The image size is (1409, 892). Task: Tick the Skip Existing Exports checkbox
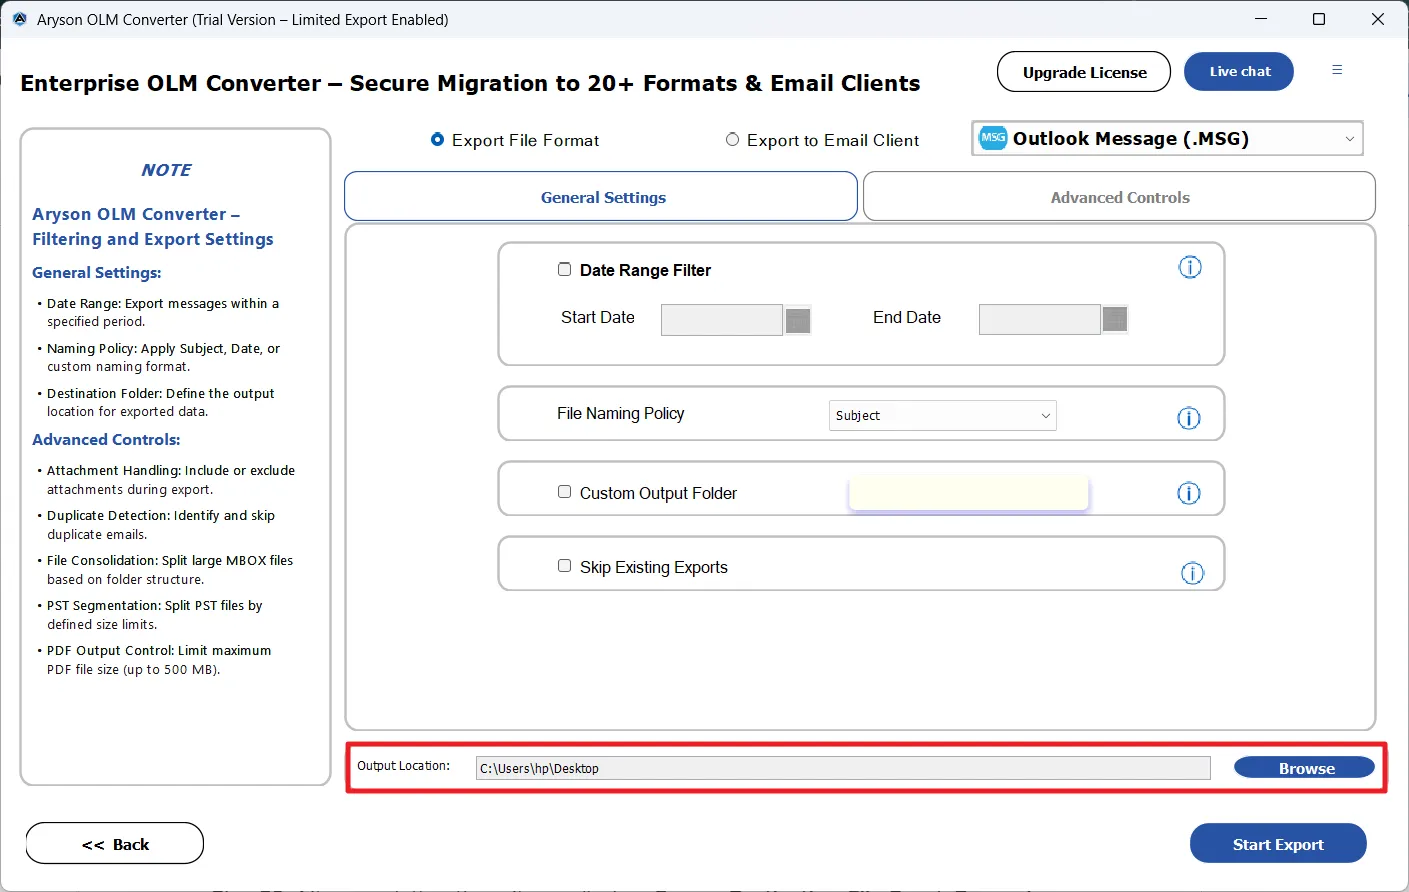point(564,566)
